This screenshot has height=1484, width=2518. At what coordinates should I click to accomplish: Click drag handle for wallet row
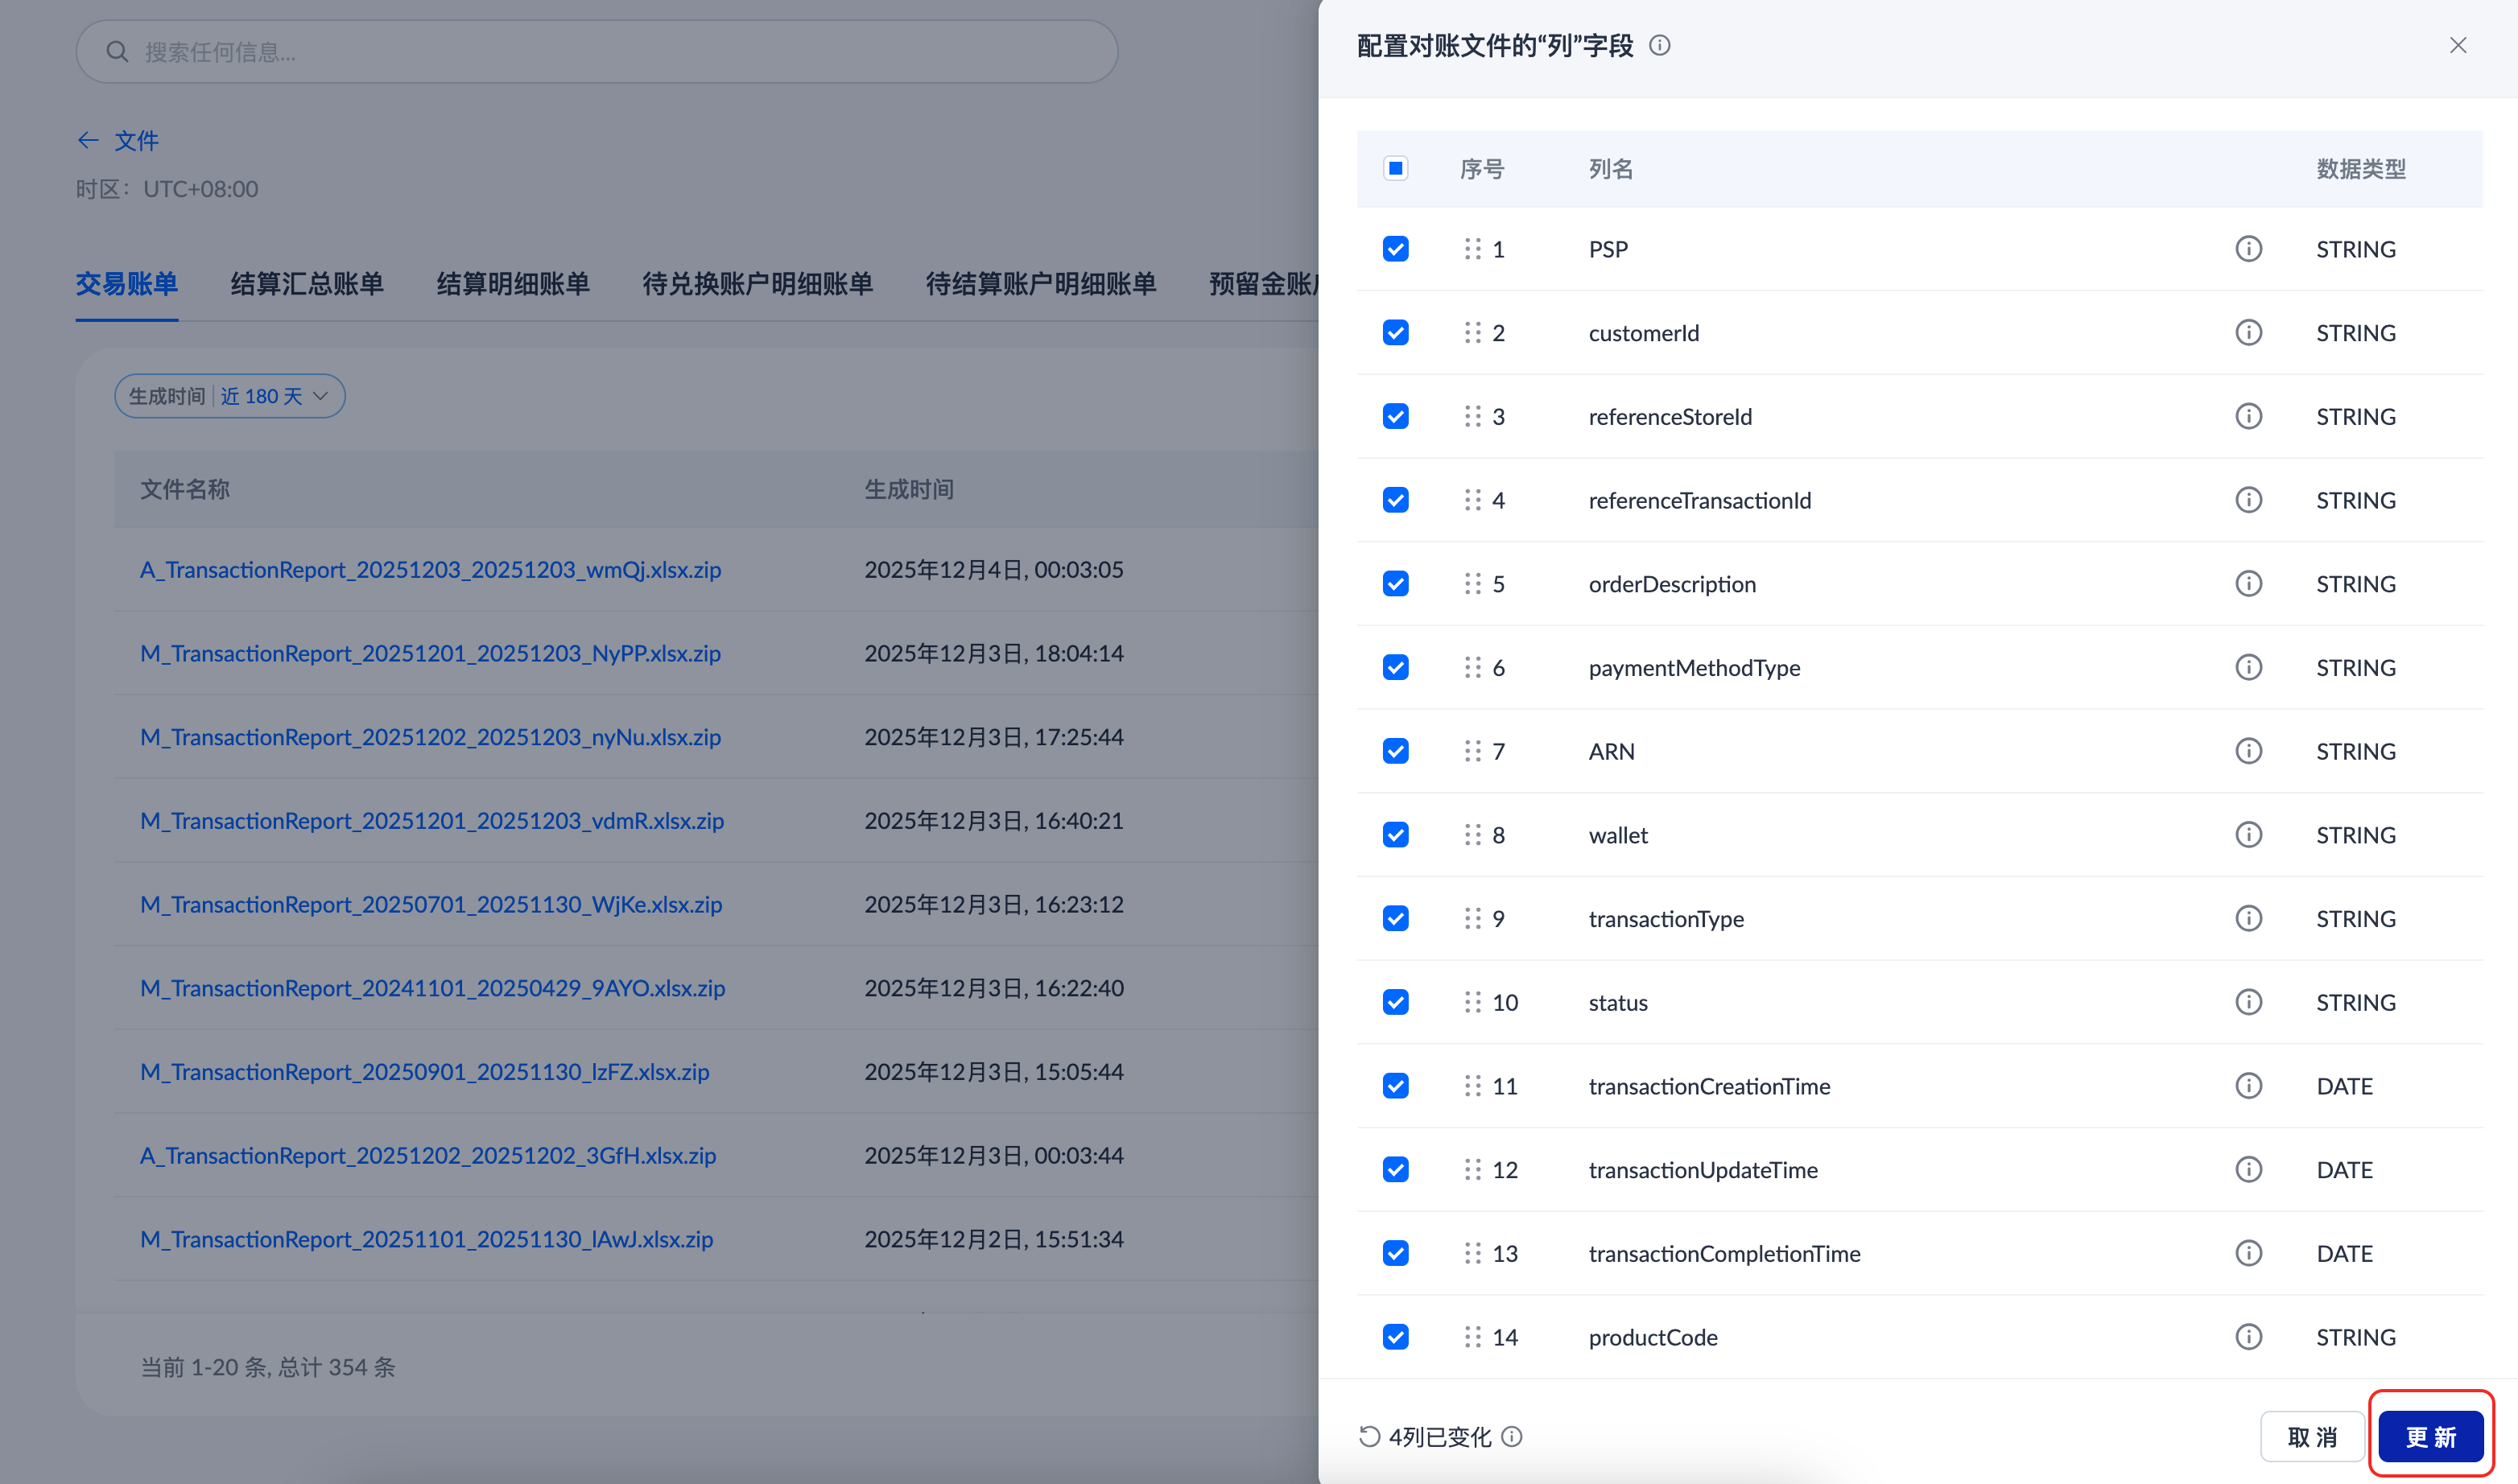pyautogui.click(x=1472, y=835)
